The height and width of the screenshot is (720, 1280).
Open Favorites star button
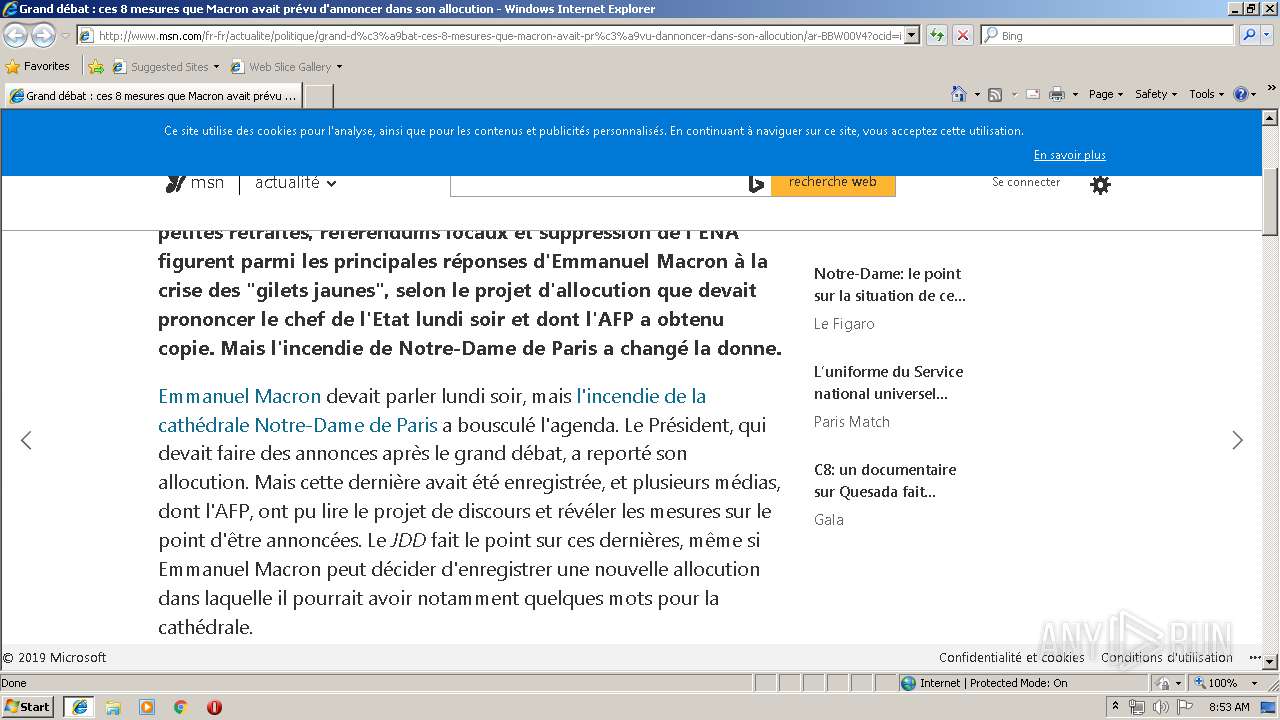38,66
